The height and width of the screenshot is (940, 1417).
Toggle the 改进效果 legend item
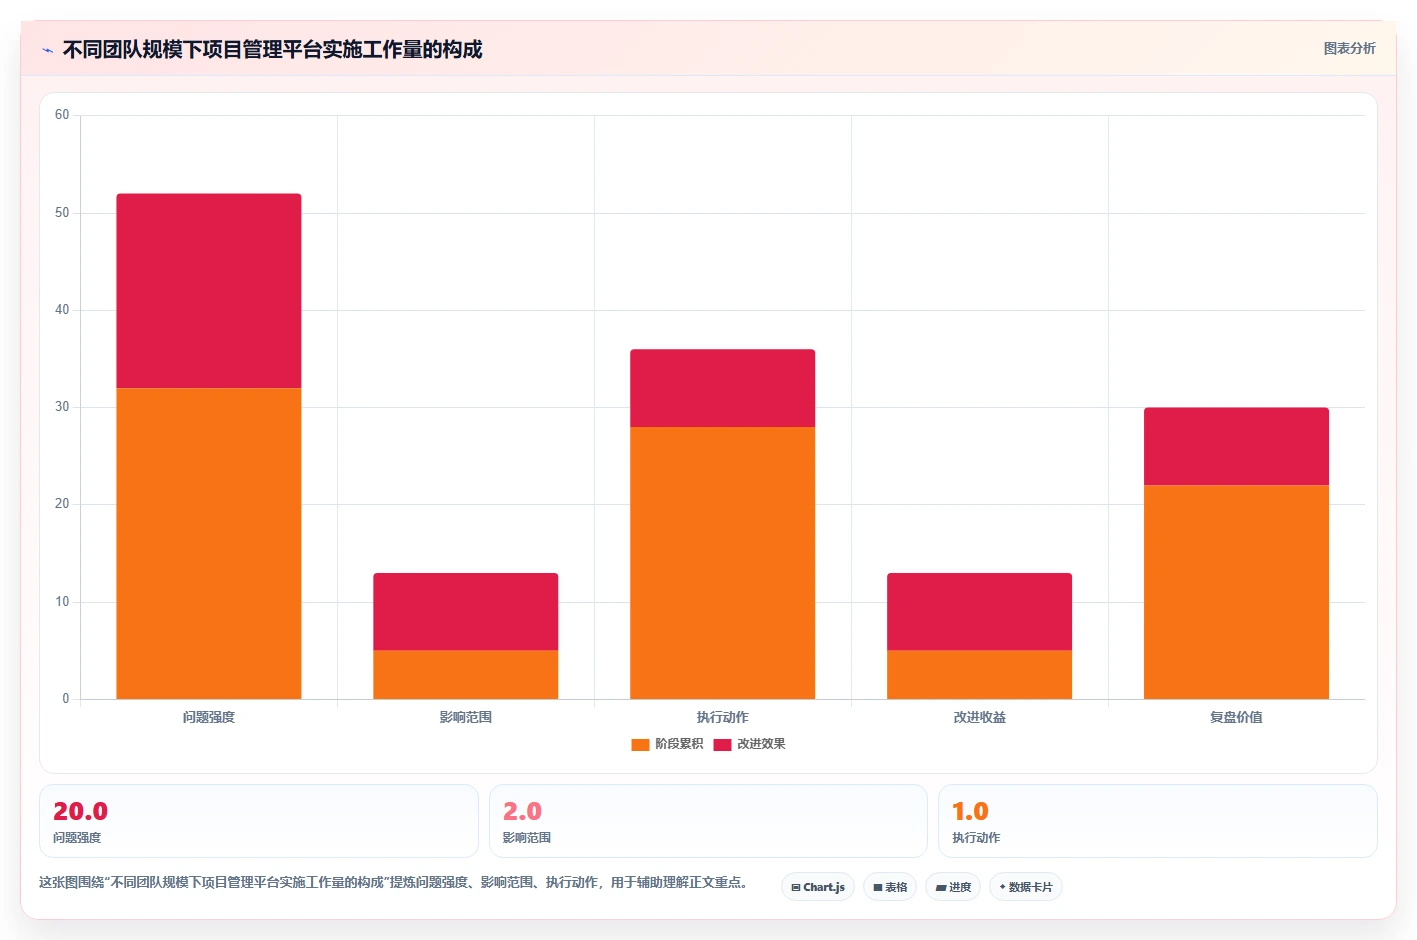click(749, 744)
